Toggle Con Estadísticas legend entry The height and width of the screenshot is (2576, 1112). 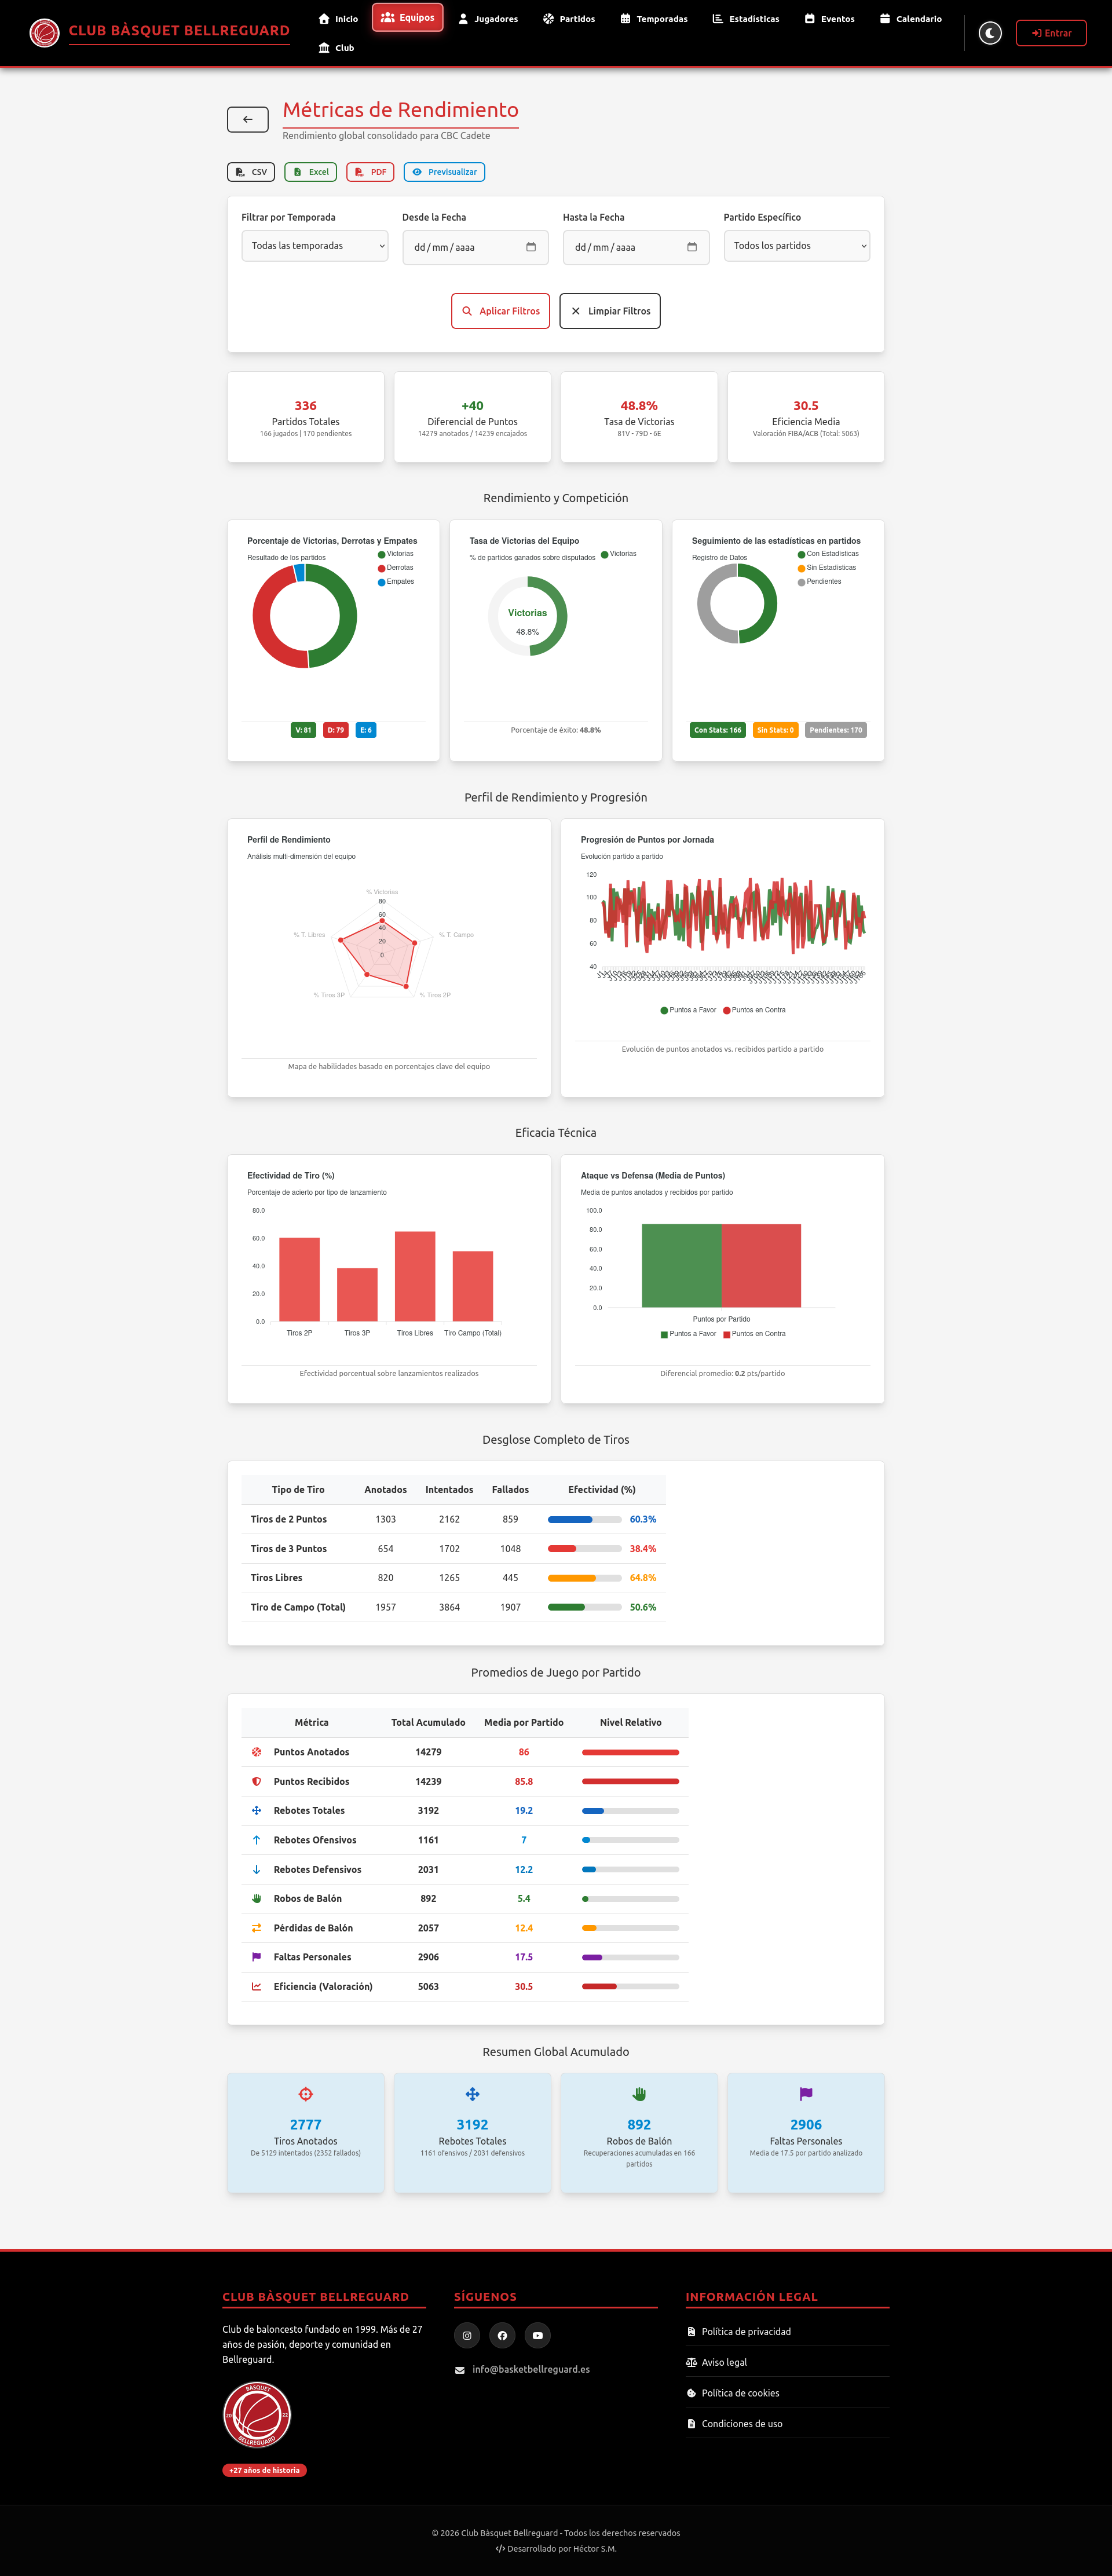pos(828,554)
